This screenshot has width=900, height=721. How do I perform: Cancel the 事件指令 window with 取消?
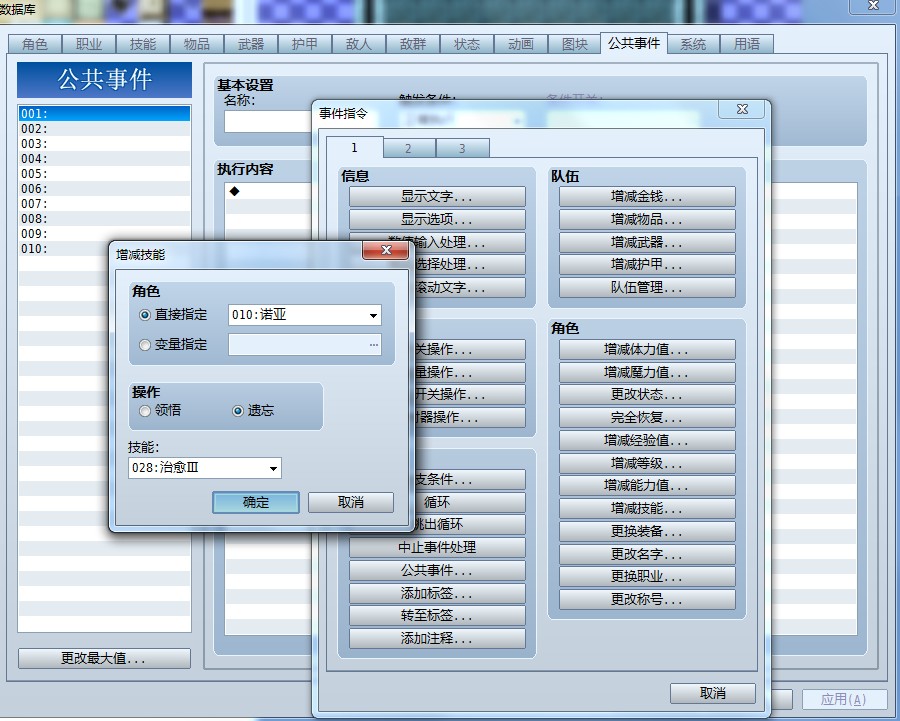[712, 693]
